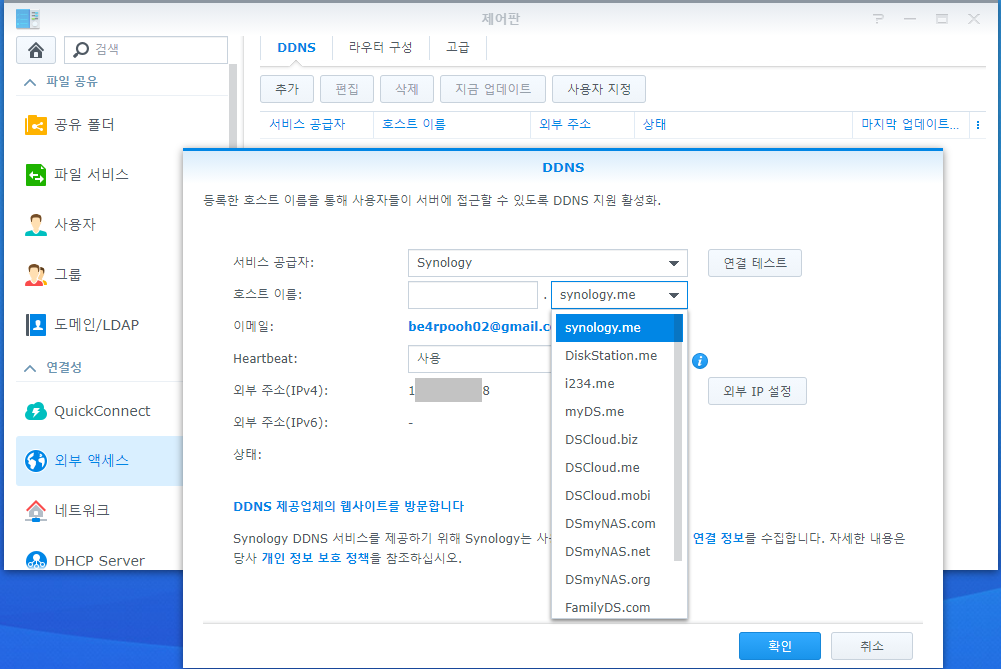Click the 외부 IP 설정 button
1002x669 pixels.
[757, 391]
